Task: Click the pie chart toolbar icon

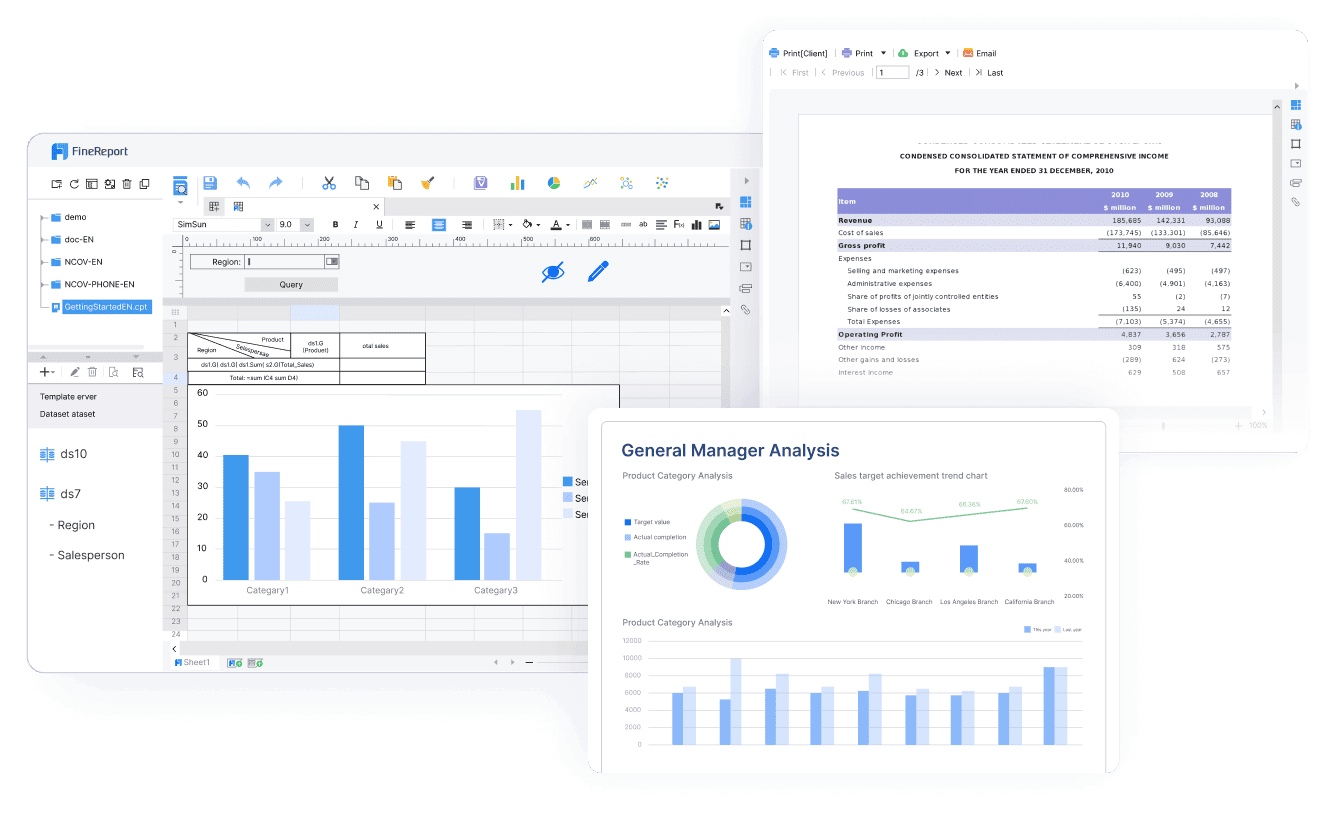Action: [553, 183]
